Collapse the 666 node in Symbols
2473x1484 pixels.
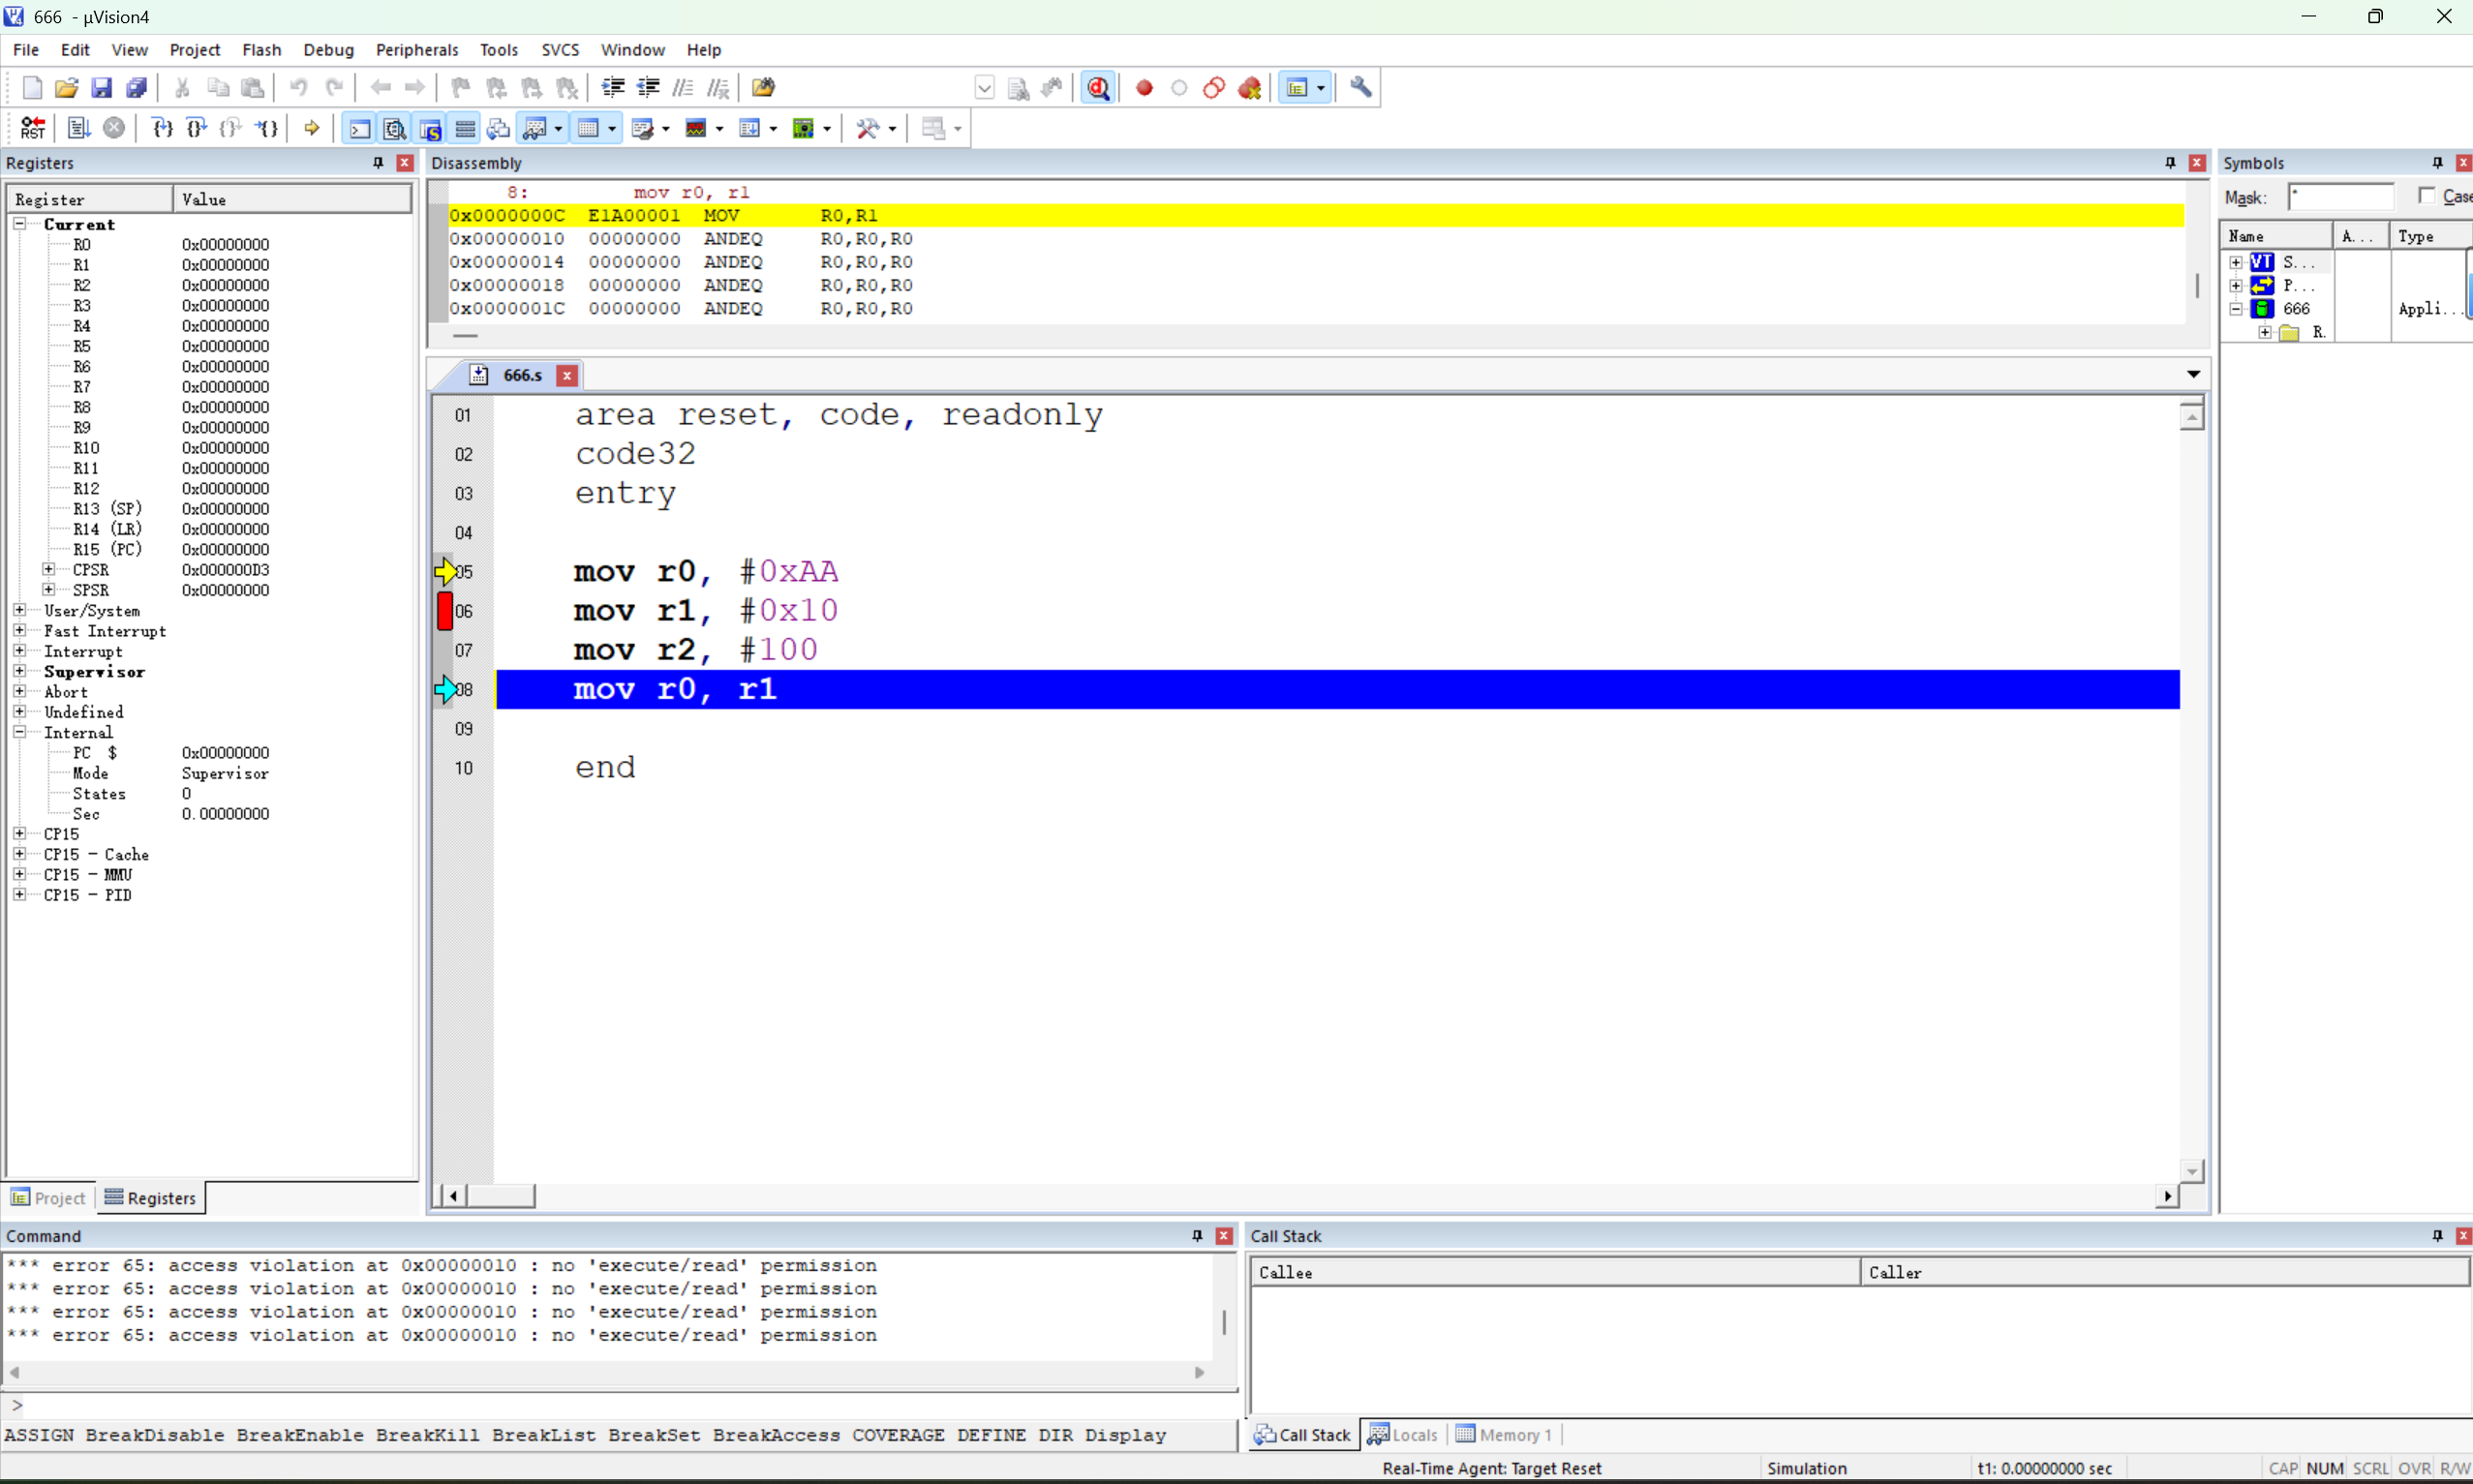2236,309
